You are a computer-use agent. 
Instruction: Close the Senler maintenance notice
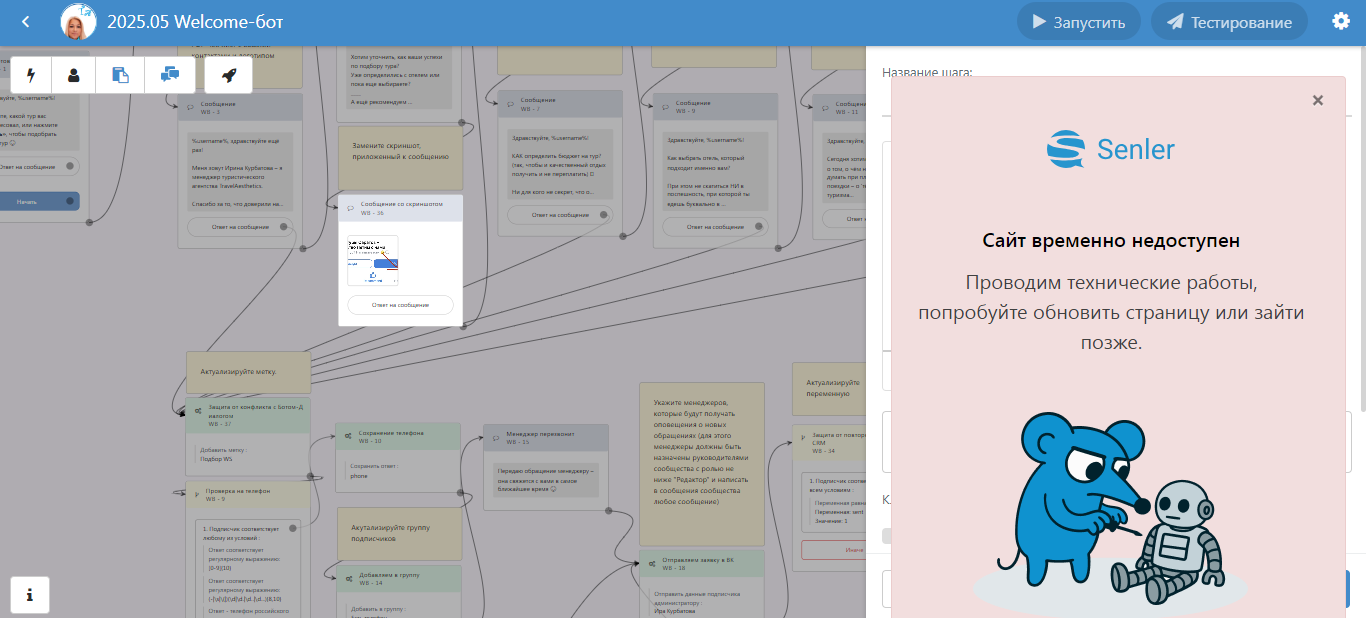[1318, 100]
